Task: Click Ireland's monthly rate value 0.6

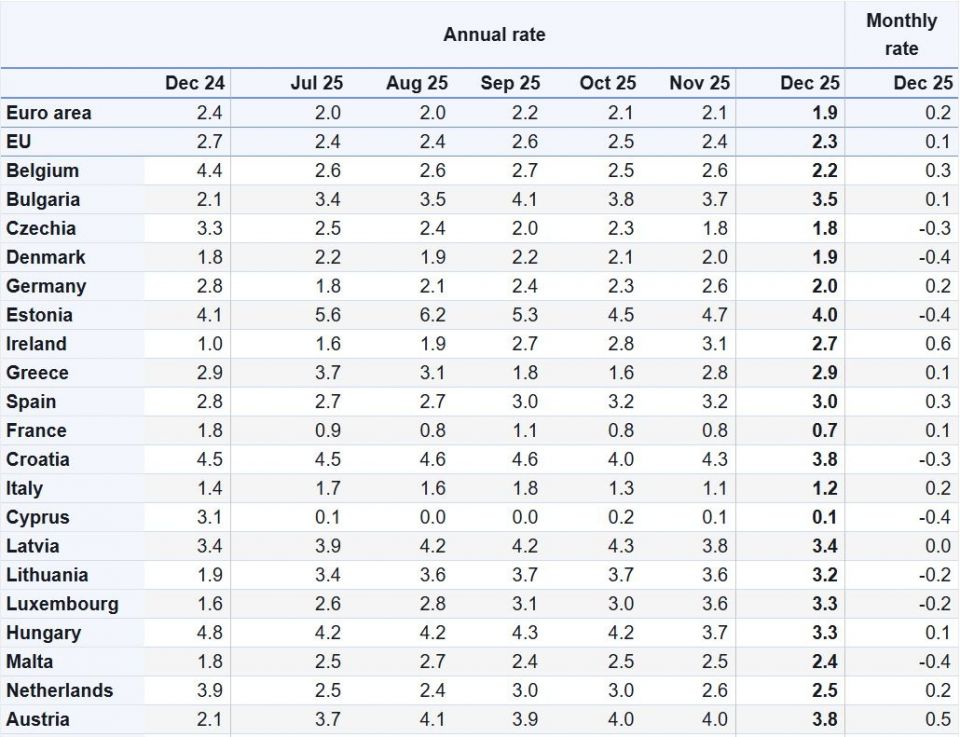Action: click(x=937, y=344)
